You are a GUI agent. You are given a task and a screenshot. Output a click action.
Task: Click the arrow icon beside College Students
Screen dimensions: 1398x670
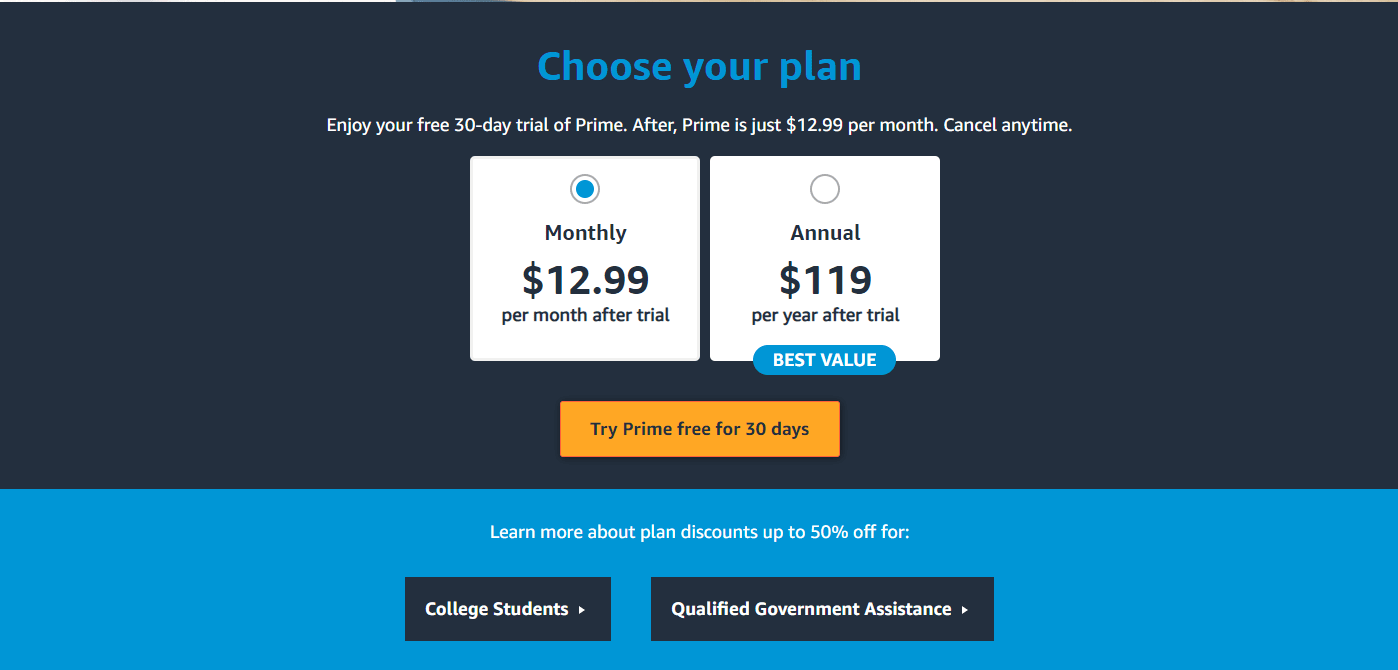pyautogui.click(x=582, y=610)
